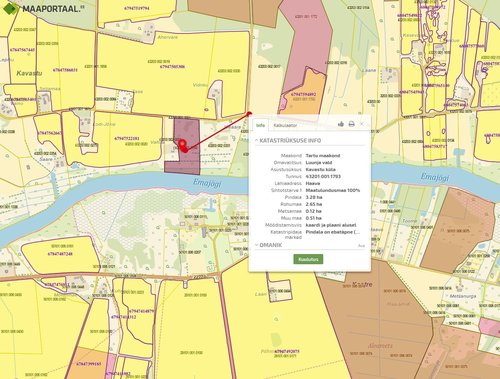Image resolution: width=500 pixels, height=379 pixels.
Task: Switch to the Kalkulaator tab
Action: click(x=285, y=125)
